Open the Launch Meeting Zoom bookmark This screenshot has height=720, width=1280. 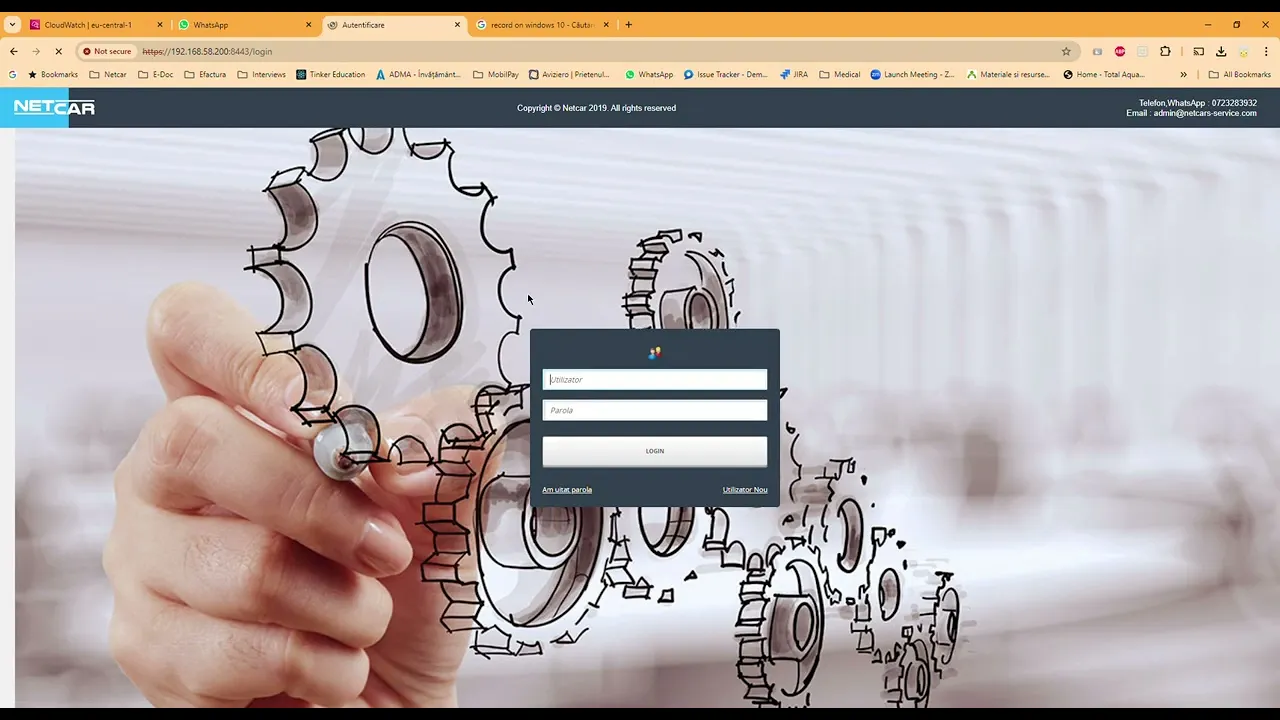click(x=912, y=74)
